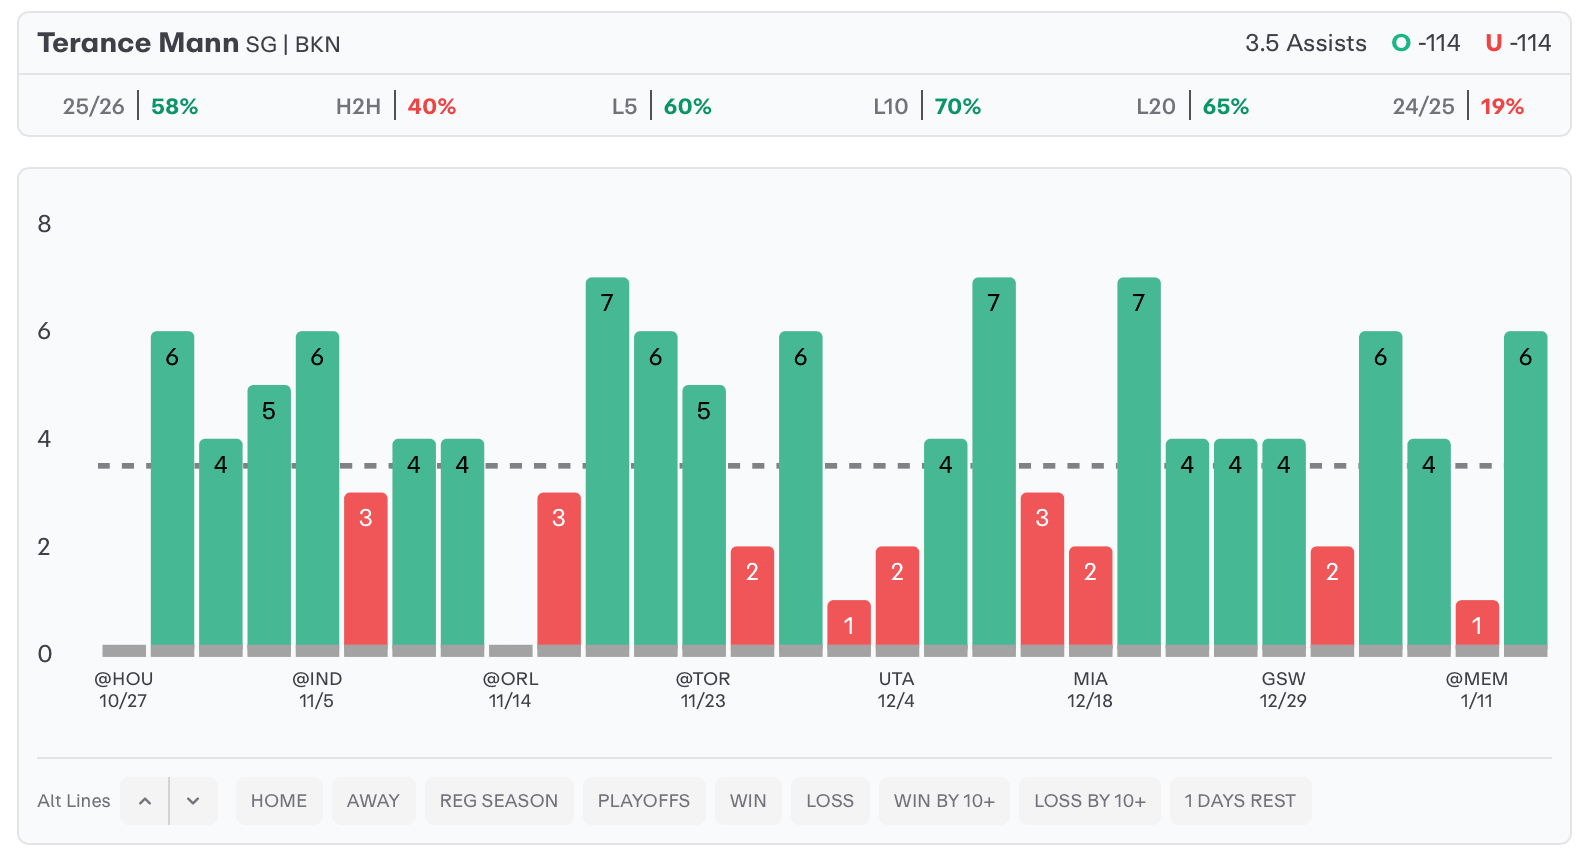Enable the REG SEASON filter
Image resolution: width=1590 pixels, height=864 pixels.
point(499,801)
